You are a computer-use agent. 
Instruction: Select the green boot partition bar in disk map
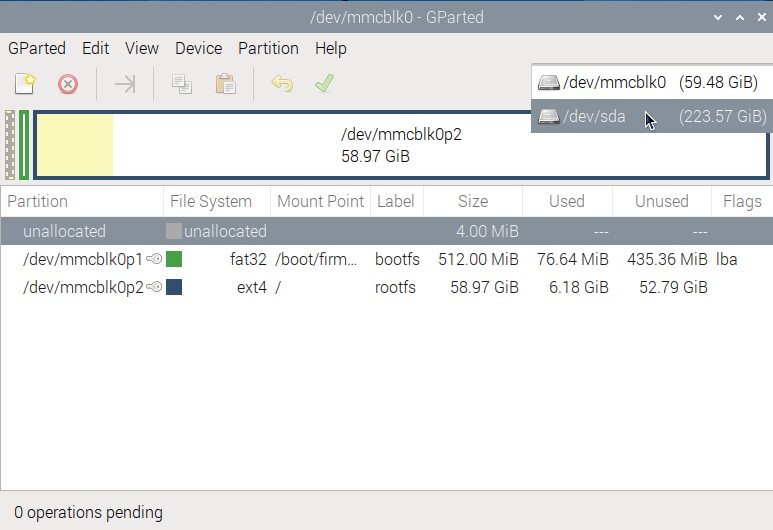point(24,145)
